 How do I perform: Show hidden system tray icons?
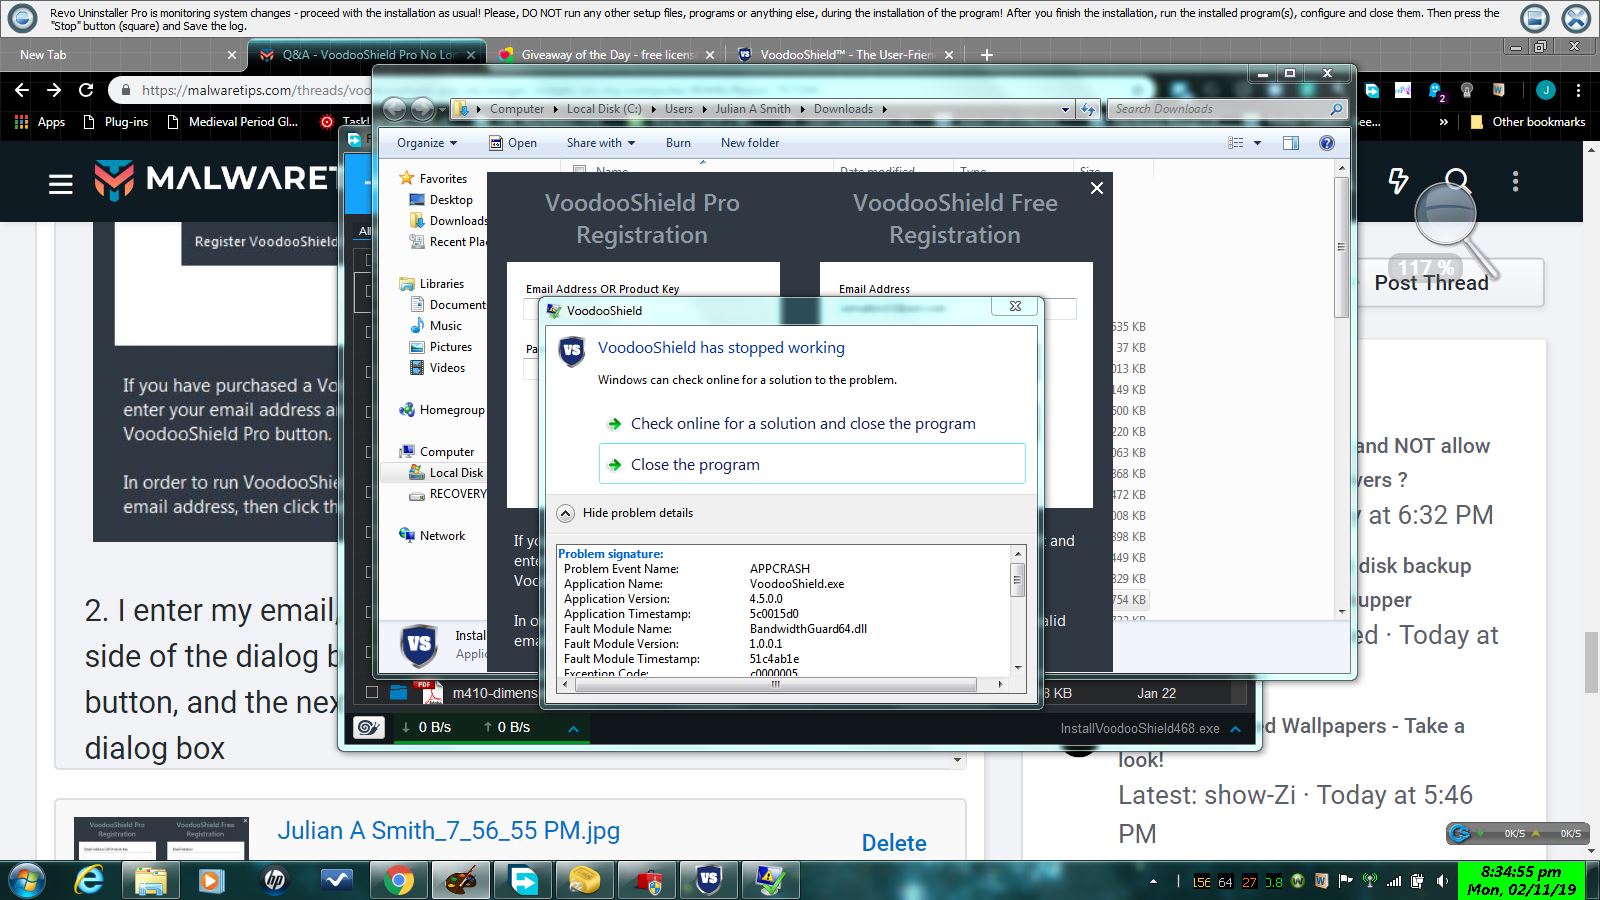coord(1153,881)
